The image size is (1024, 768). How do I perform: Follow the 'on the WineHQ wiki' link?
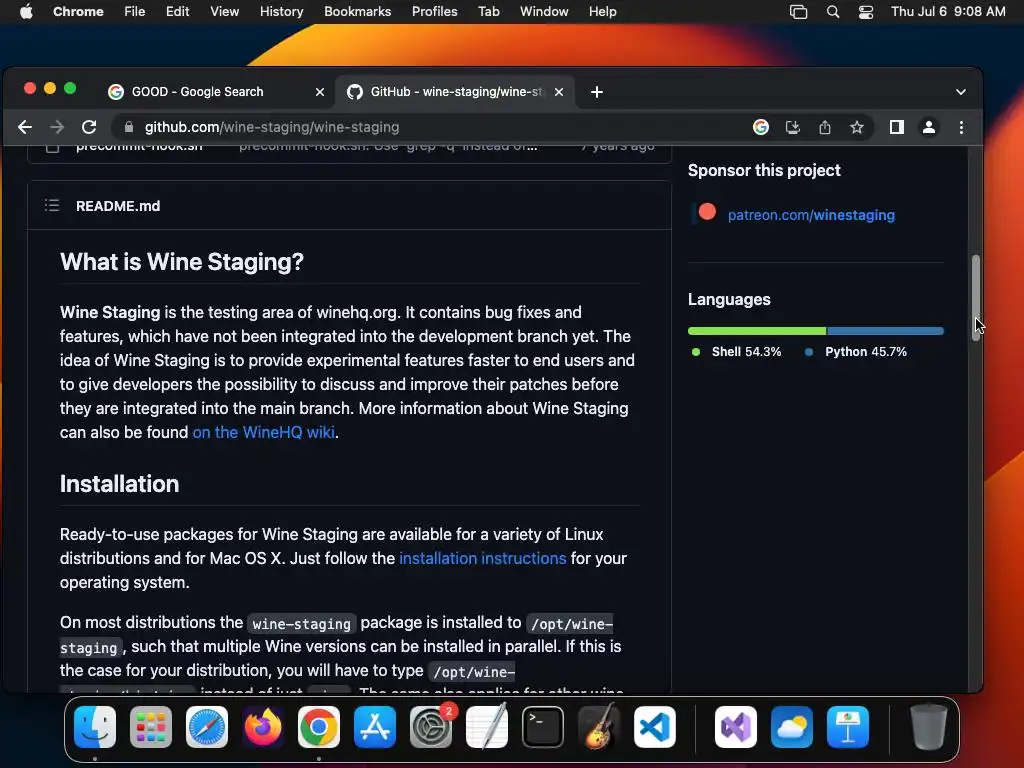click(263, 432)
